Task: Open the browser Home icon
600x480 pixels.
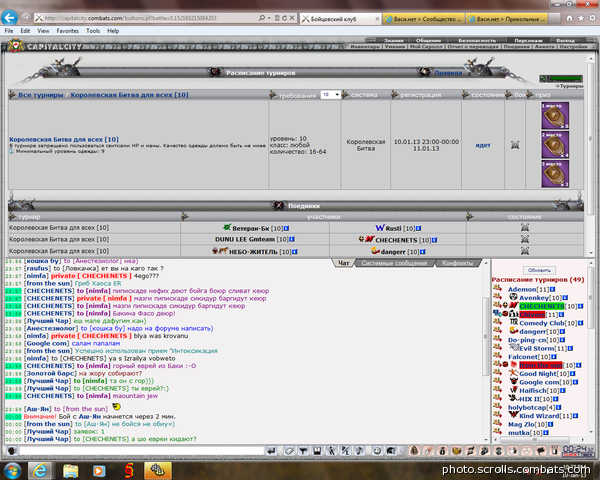Action: [569, 18]
